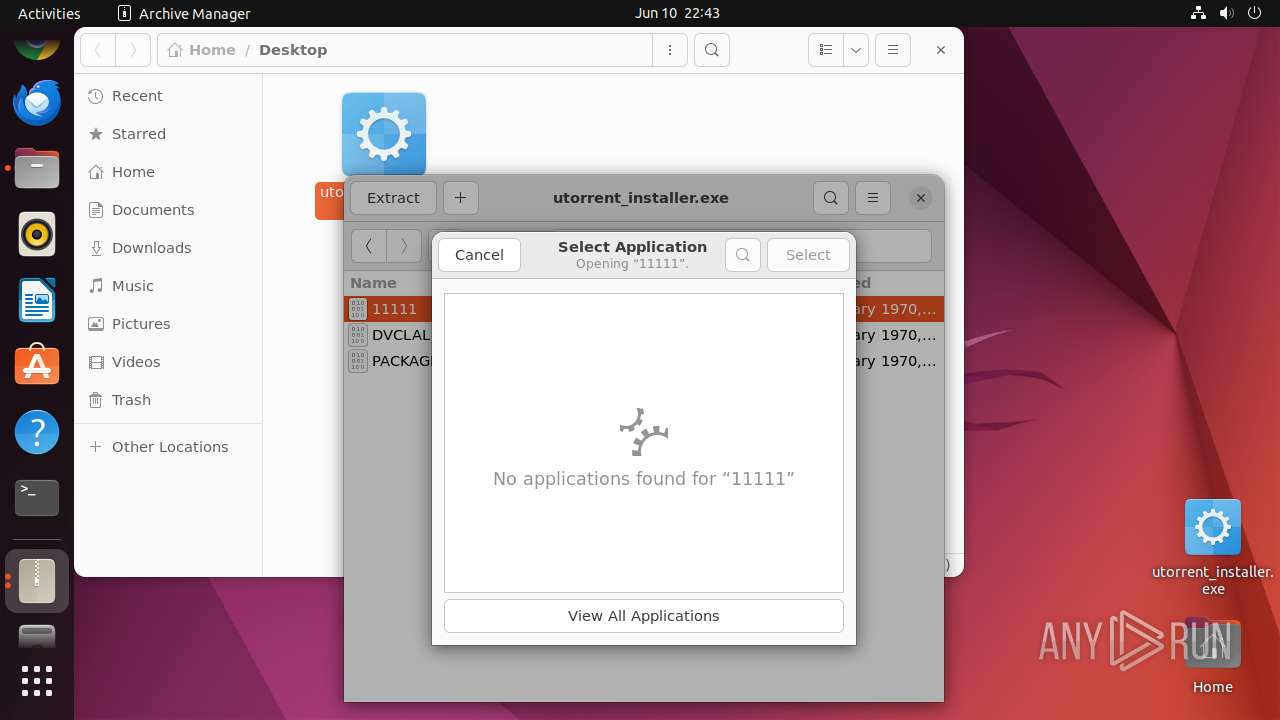Open Recent in Files sidebar

(x=168, y=96)
